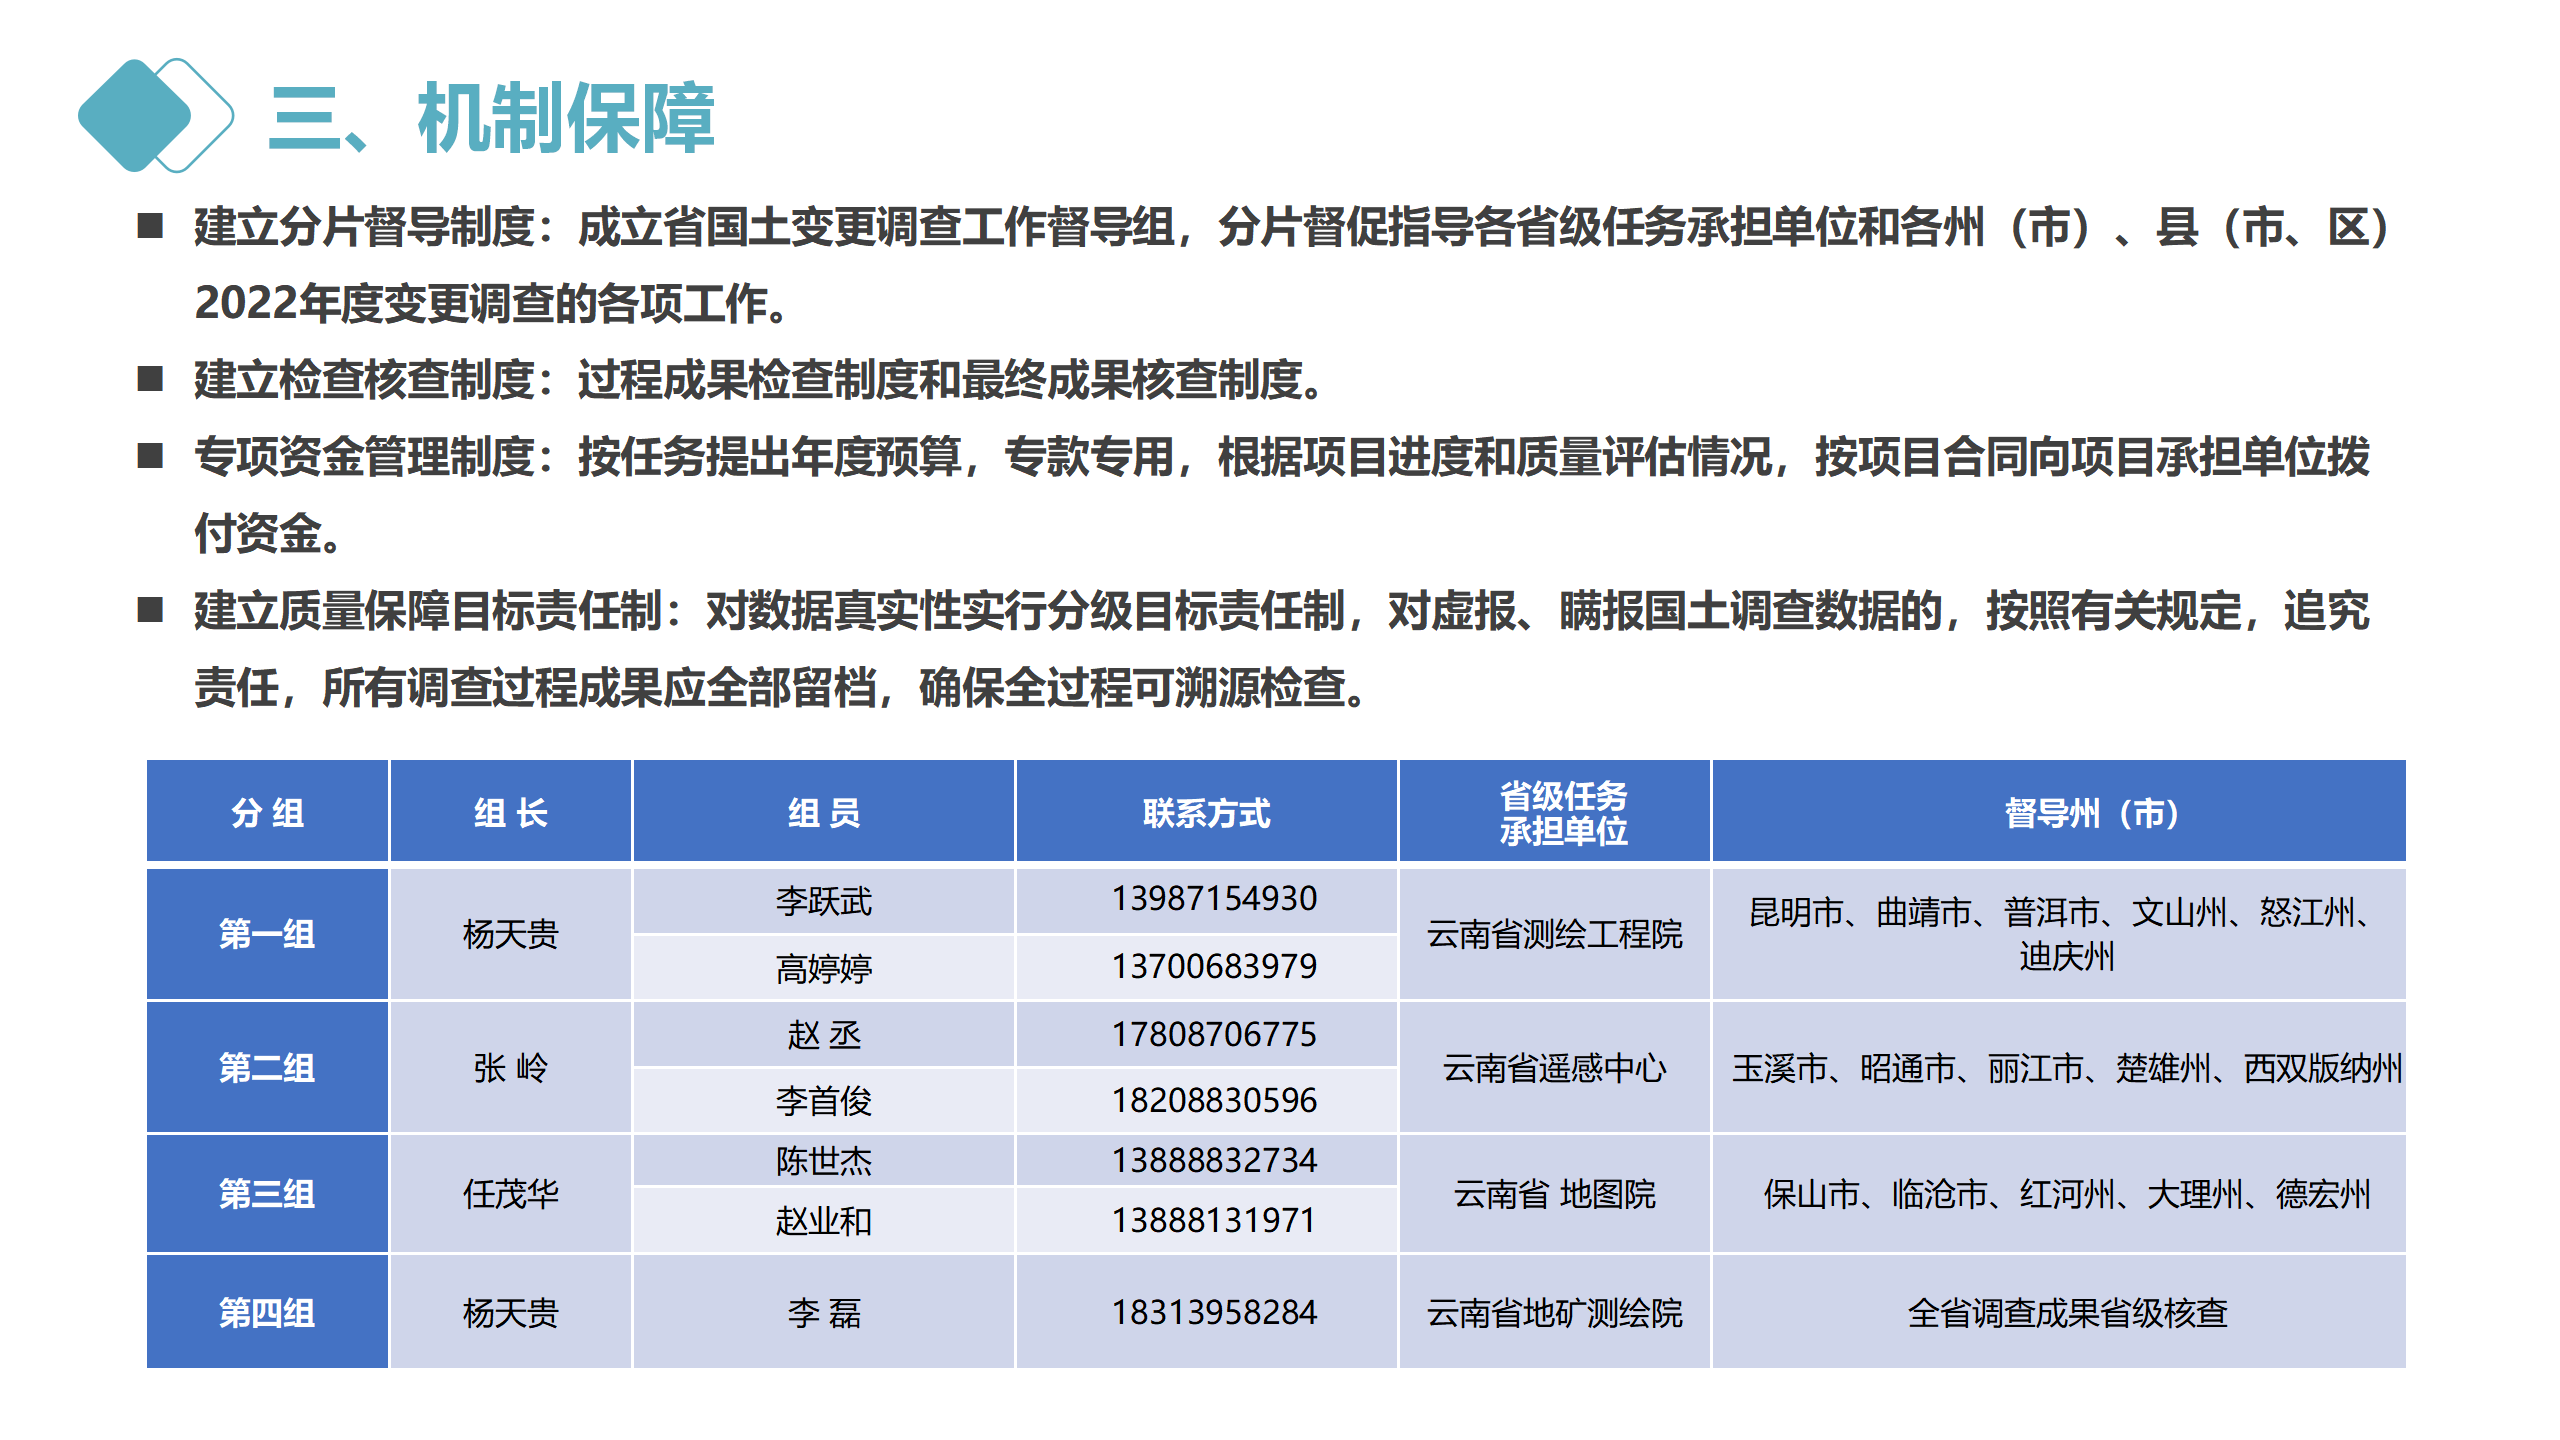Click member name 陈世杰
2560x1440 pixels.
[824, 1160]
